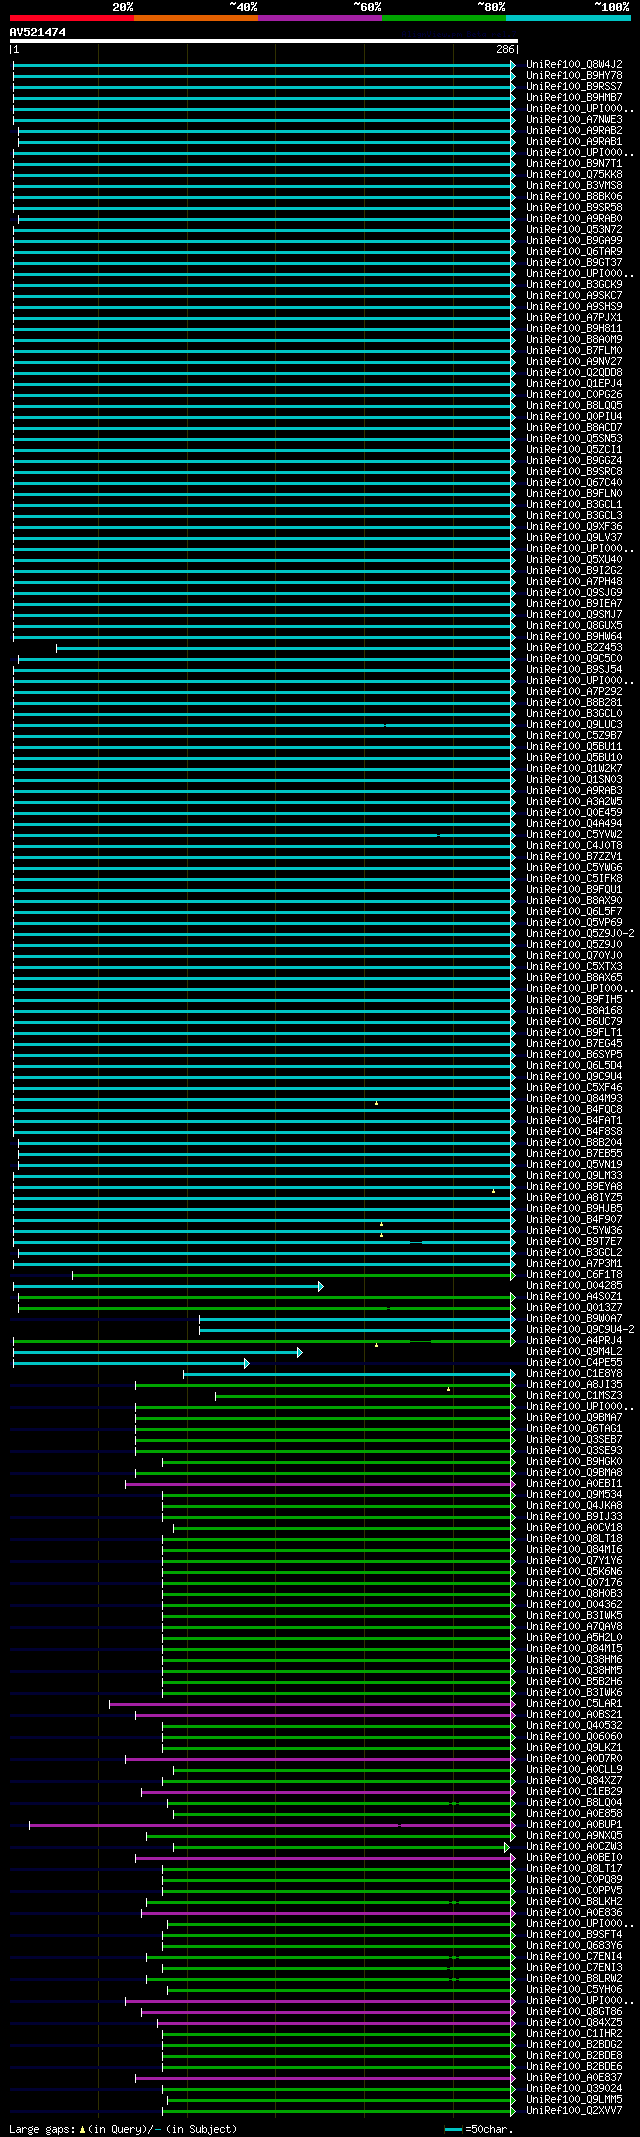This screenshot has height=2137, width=640.
Task: Select hit label UniRef100_A0EBI1
Action: 574,1483
